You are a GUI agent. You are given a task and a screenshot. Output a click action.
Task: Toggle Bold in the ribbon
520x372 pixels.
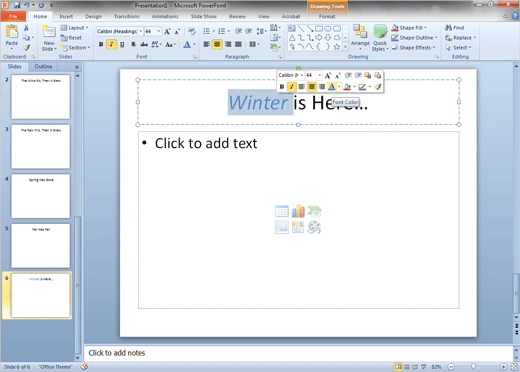pos(101,44)
